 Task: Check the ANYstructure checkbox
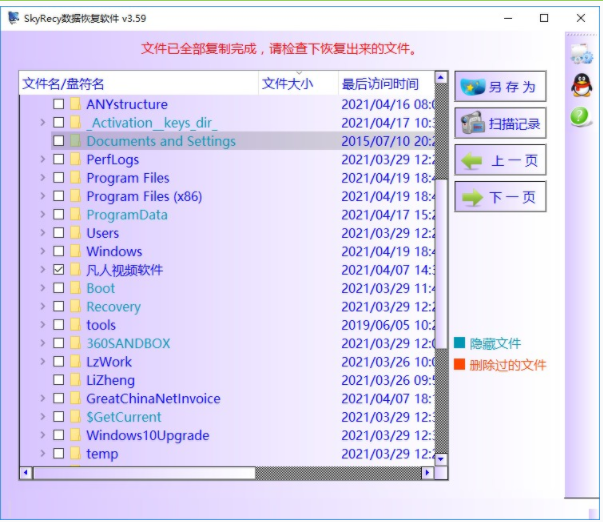(58, 104)
